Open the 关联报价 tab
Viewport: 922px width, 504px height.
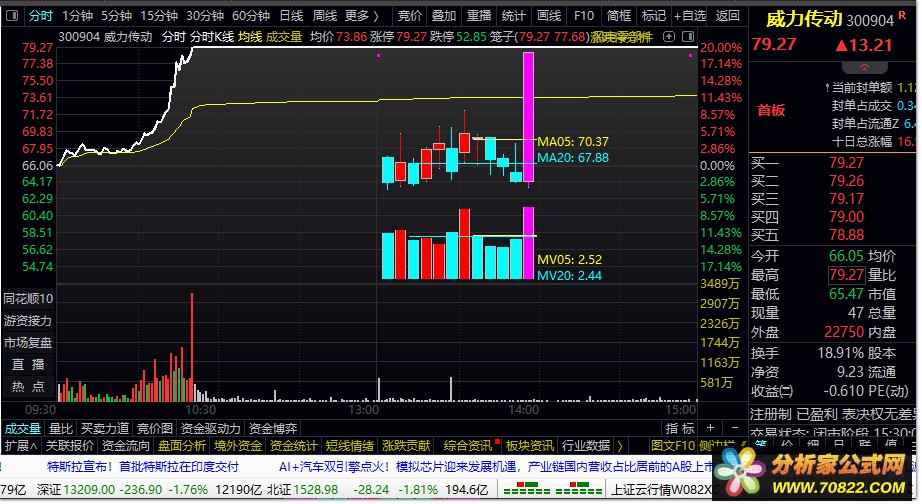(x=69, y=446)
